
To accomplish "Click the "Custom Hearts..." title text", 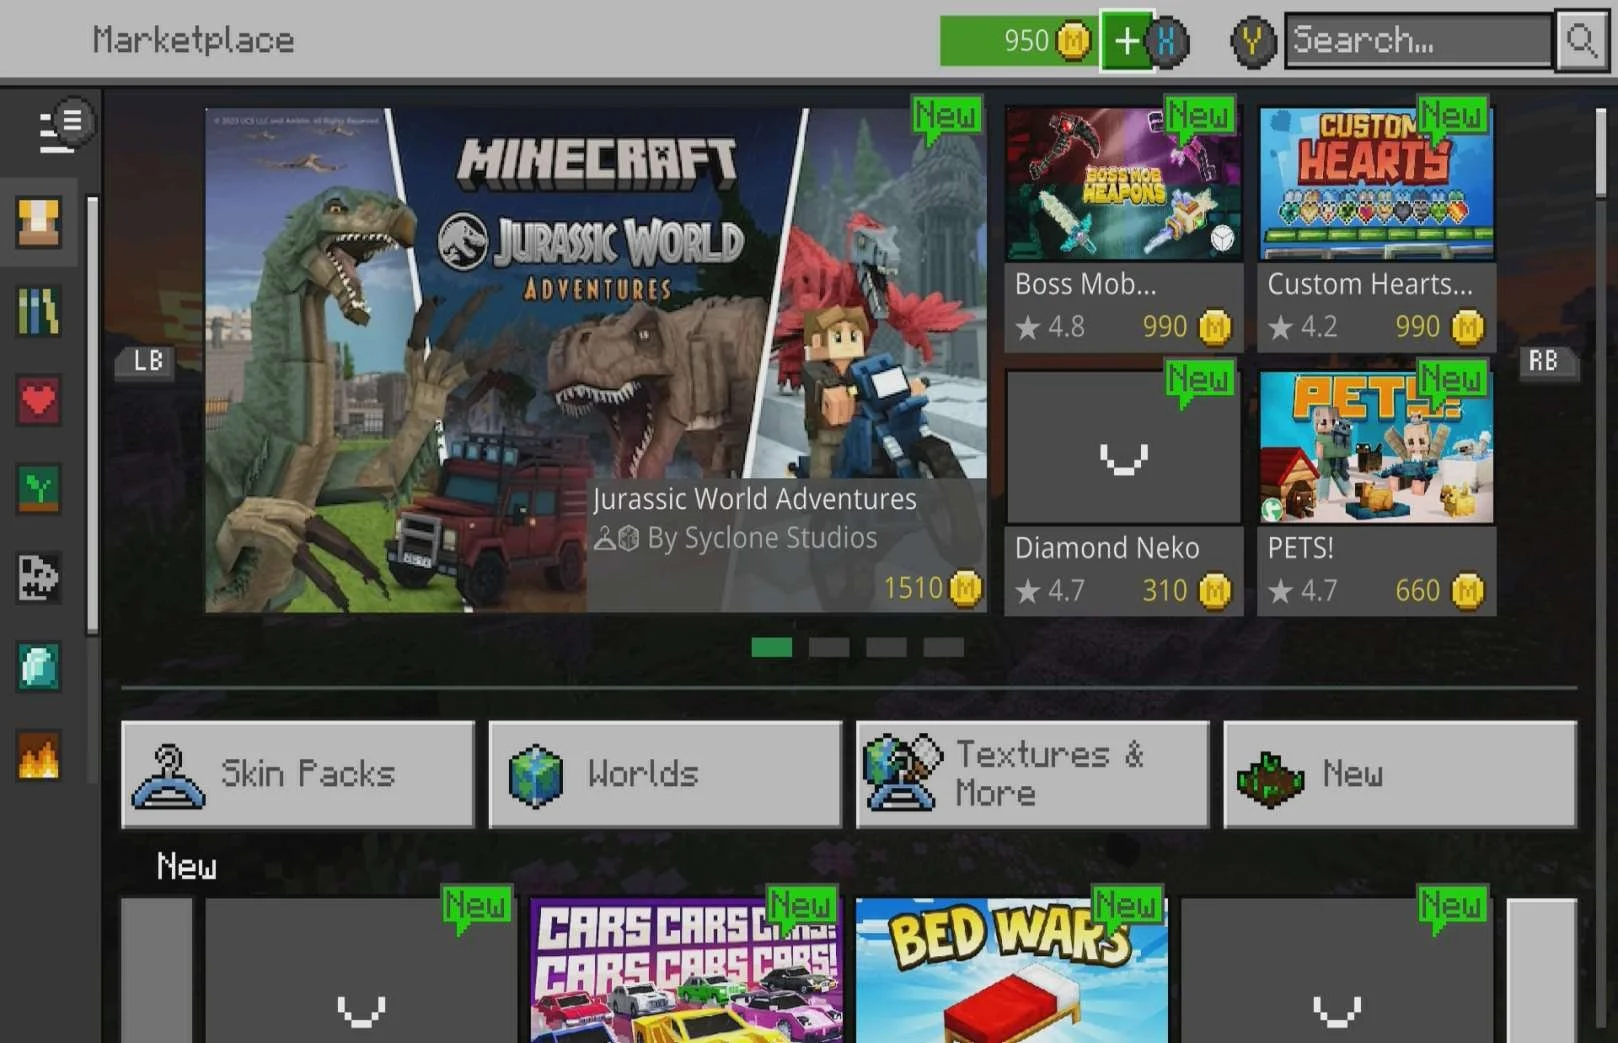I will (1370, 284).
